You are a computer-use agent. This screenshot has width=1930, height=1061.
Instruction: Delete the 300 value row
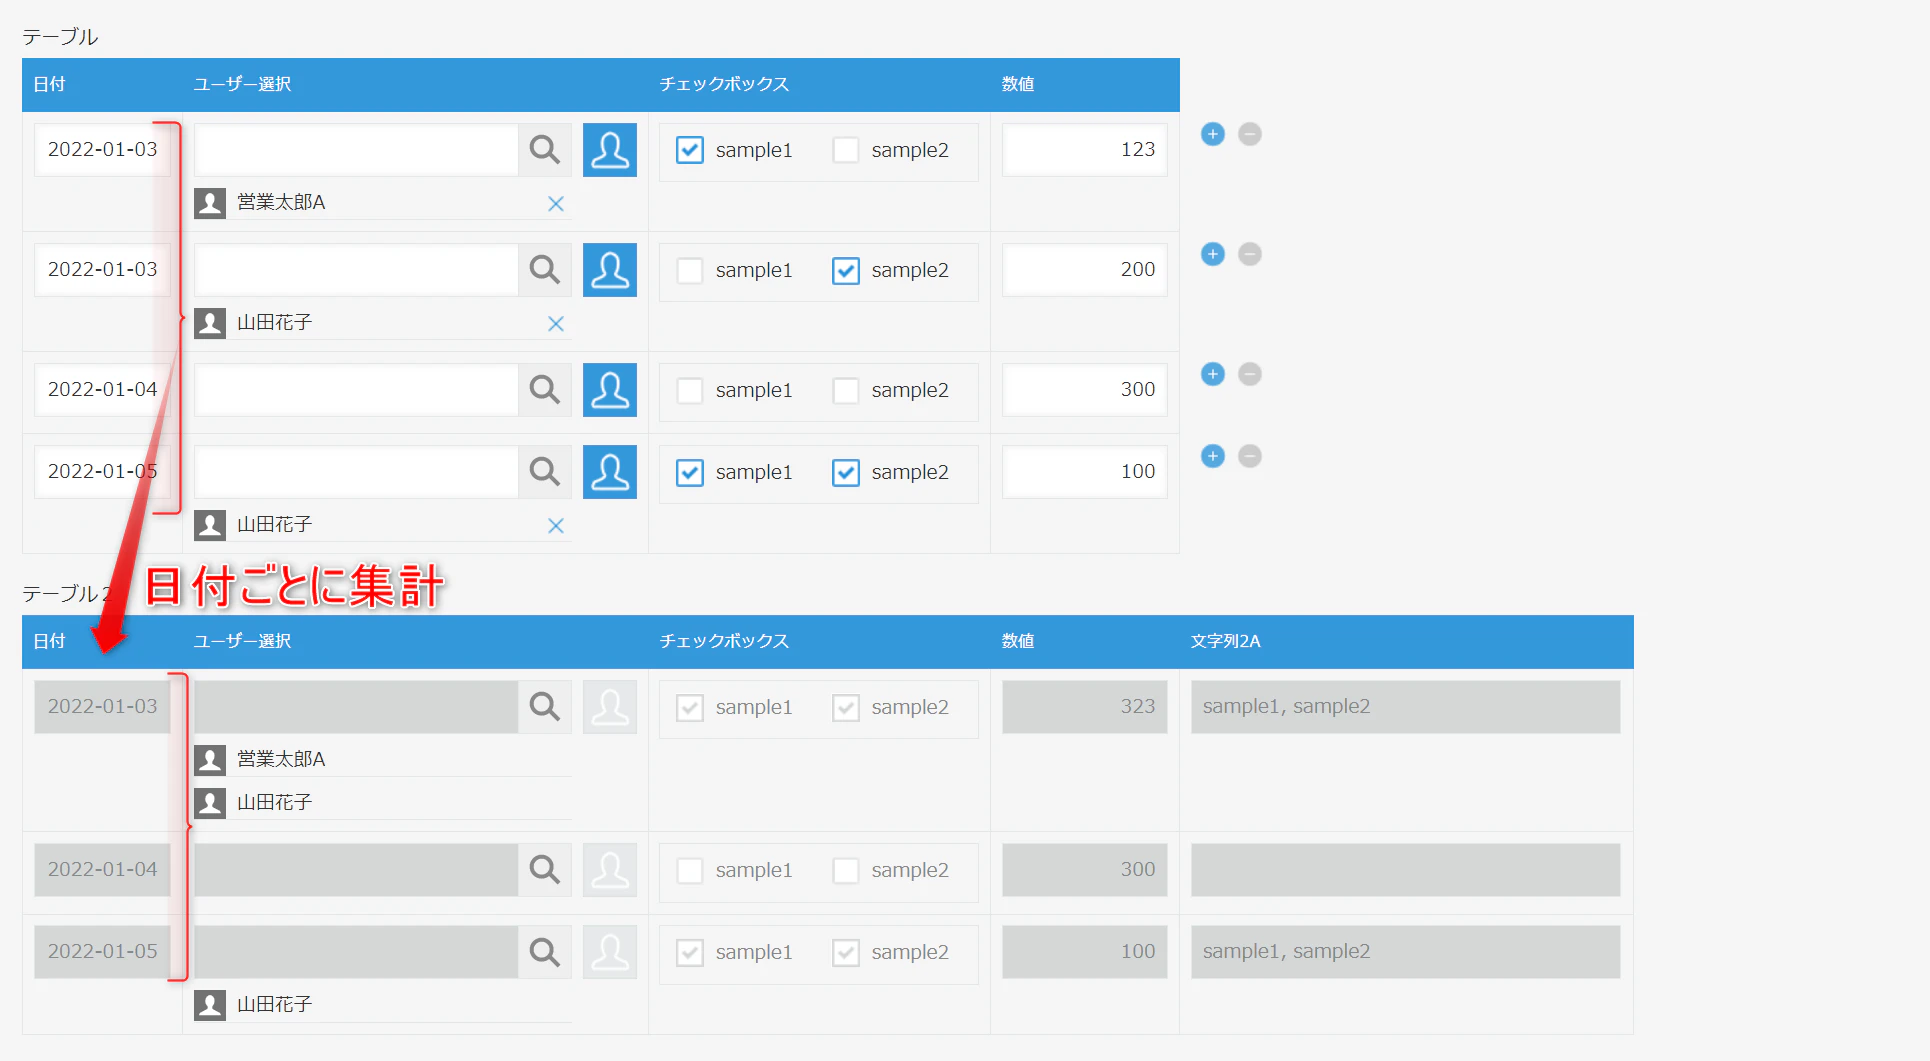(x=1250, y=374)
